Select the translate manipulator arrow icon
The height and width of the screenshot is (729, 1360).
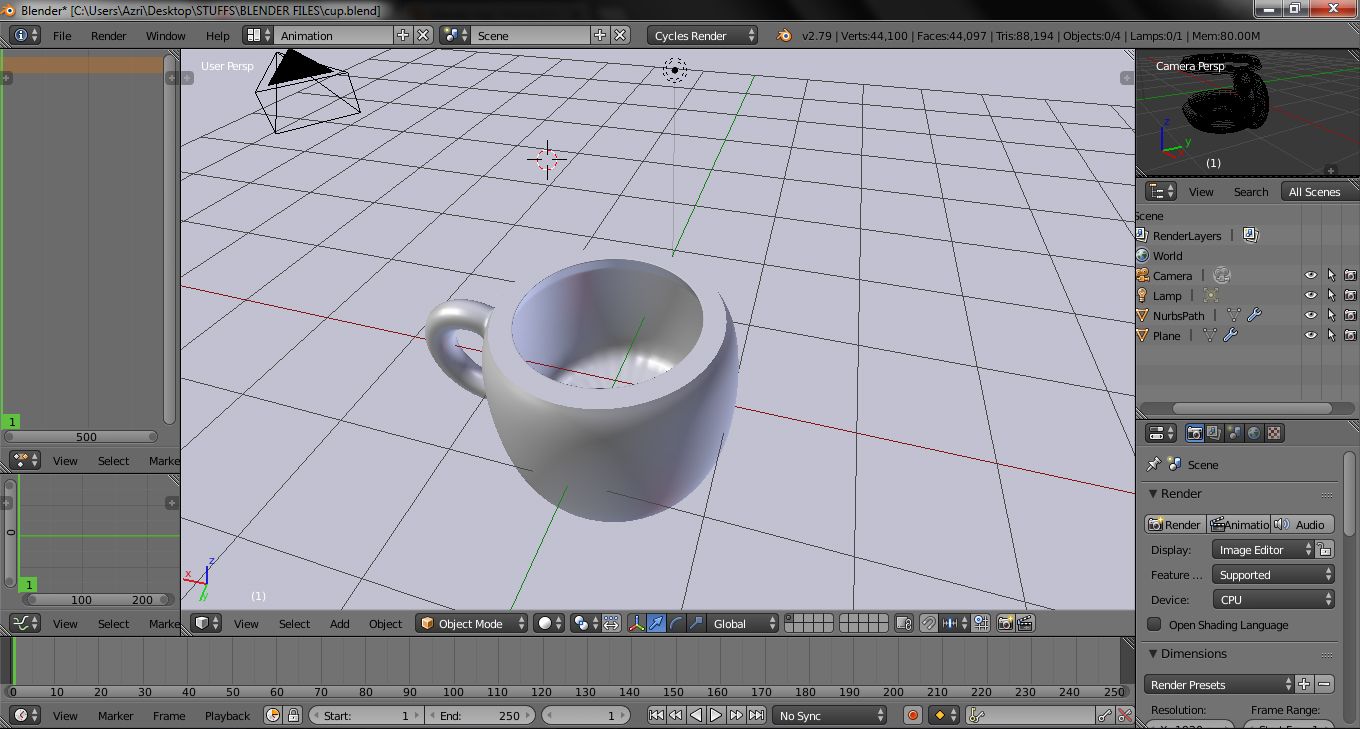656,623
